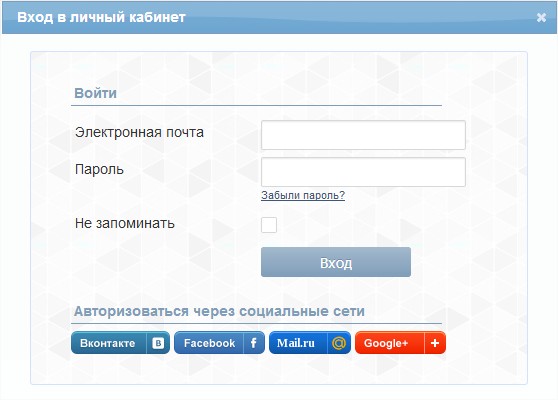558x400 pixels.
Task: Tick the Не запоминать checkbox
Action: point(269,225)
